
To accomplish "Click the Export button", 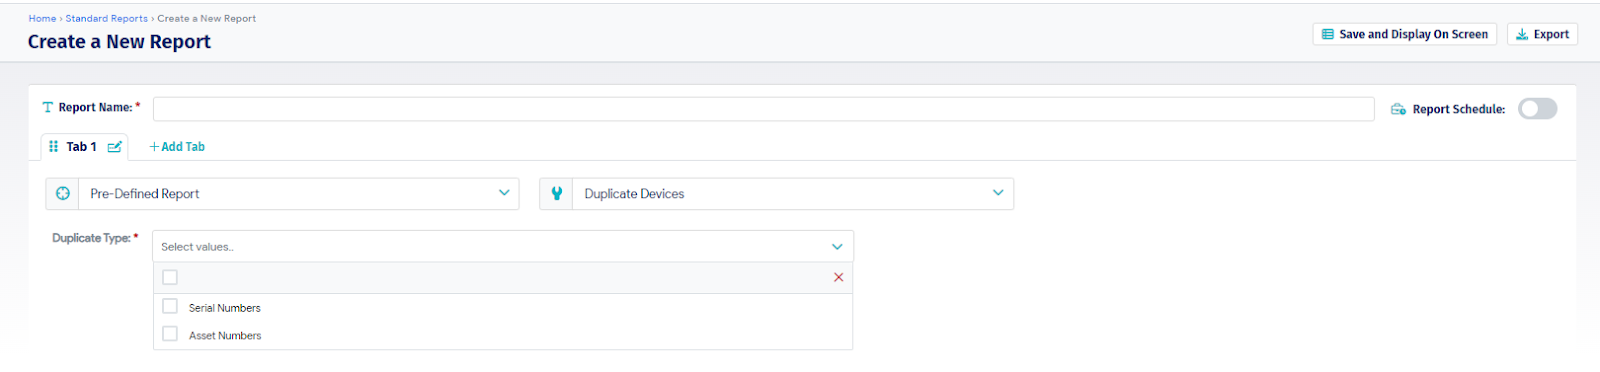I will (x=1542, y=34).
